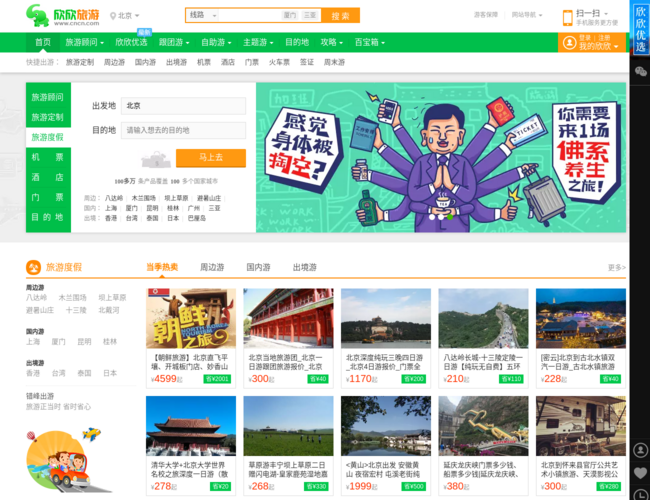The height and width of the screenshot is (500, 650).
Task: Click the heart icon in right sidebar
Action: coord(640,471)
